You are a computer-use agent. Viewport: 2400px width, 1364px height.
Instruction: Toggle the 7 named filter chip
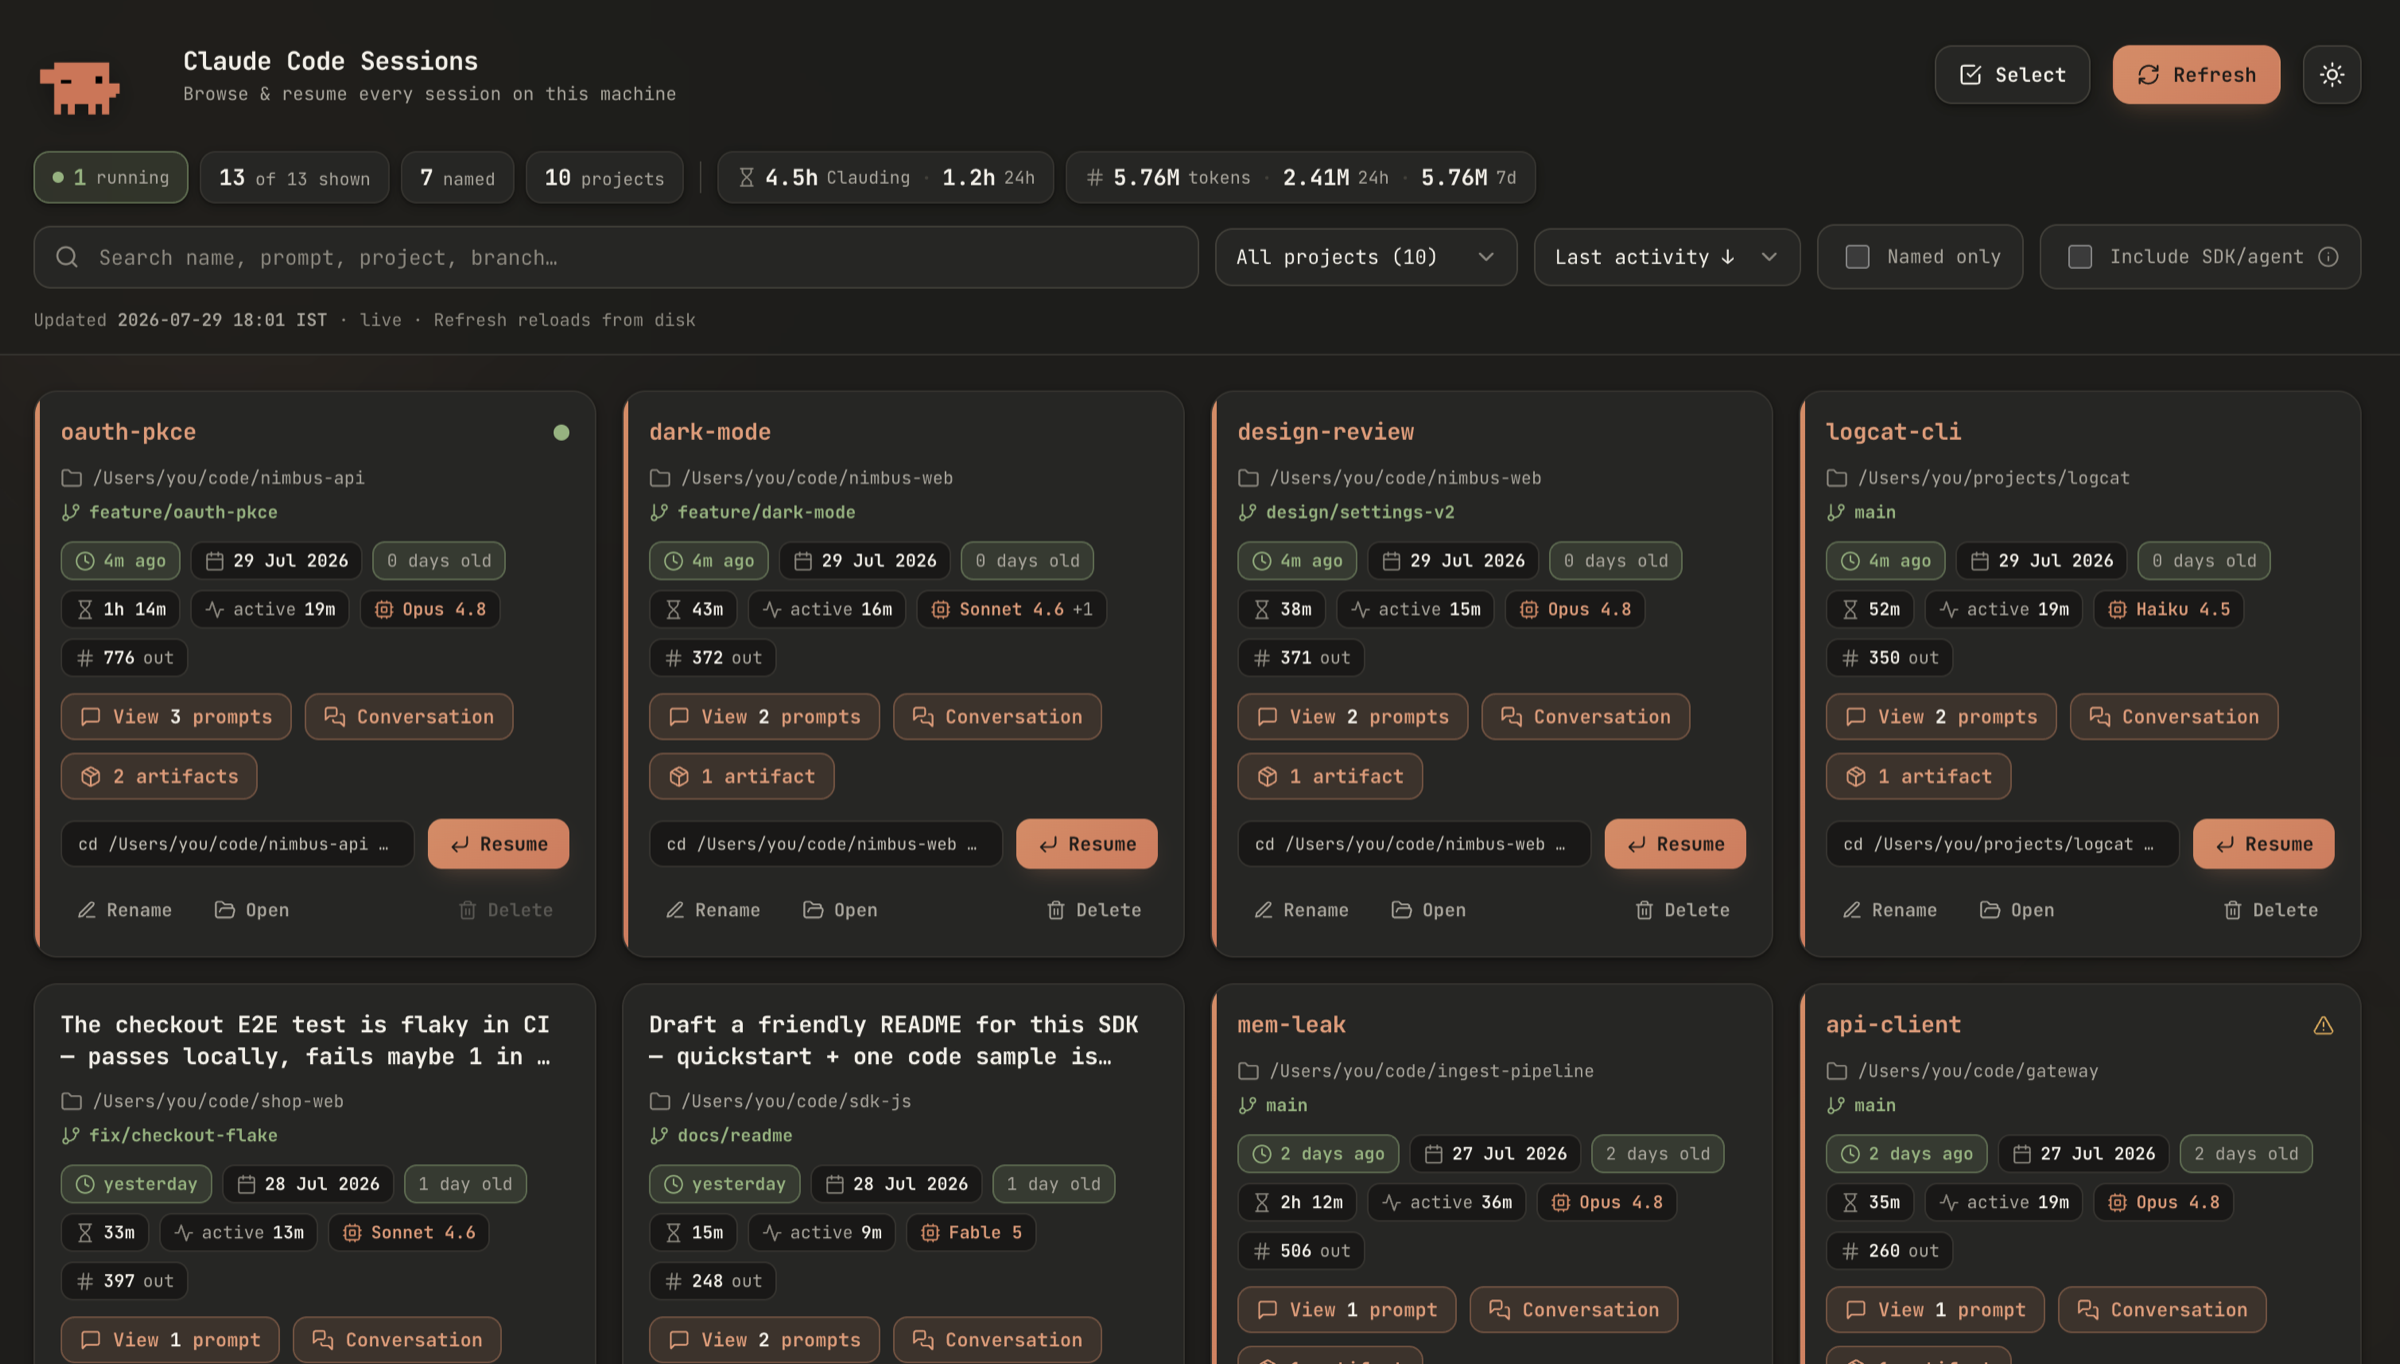pos(457,177)
